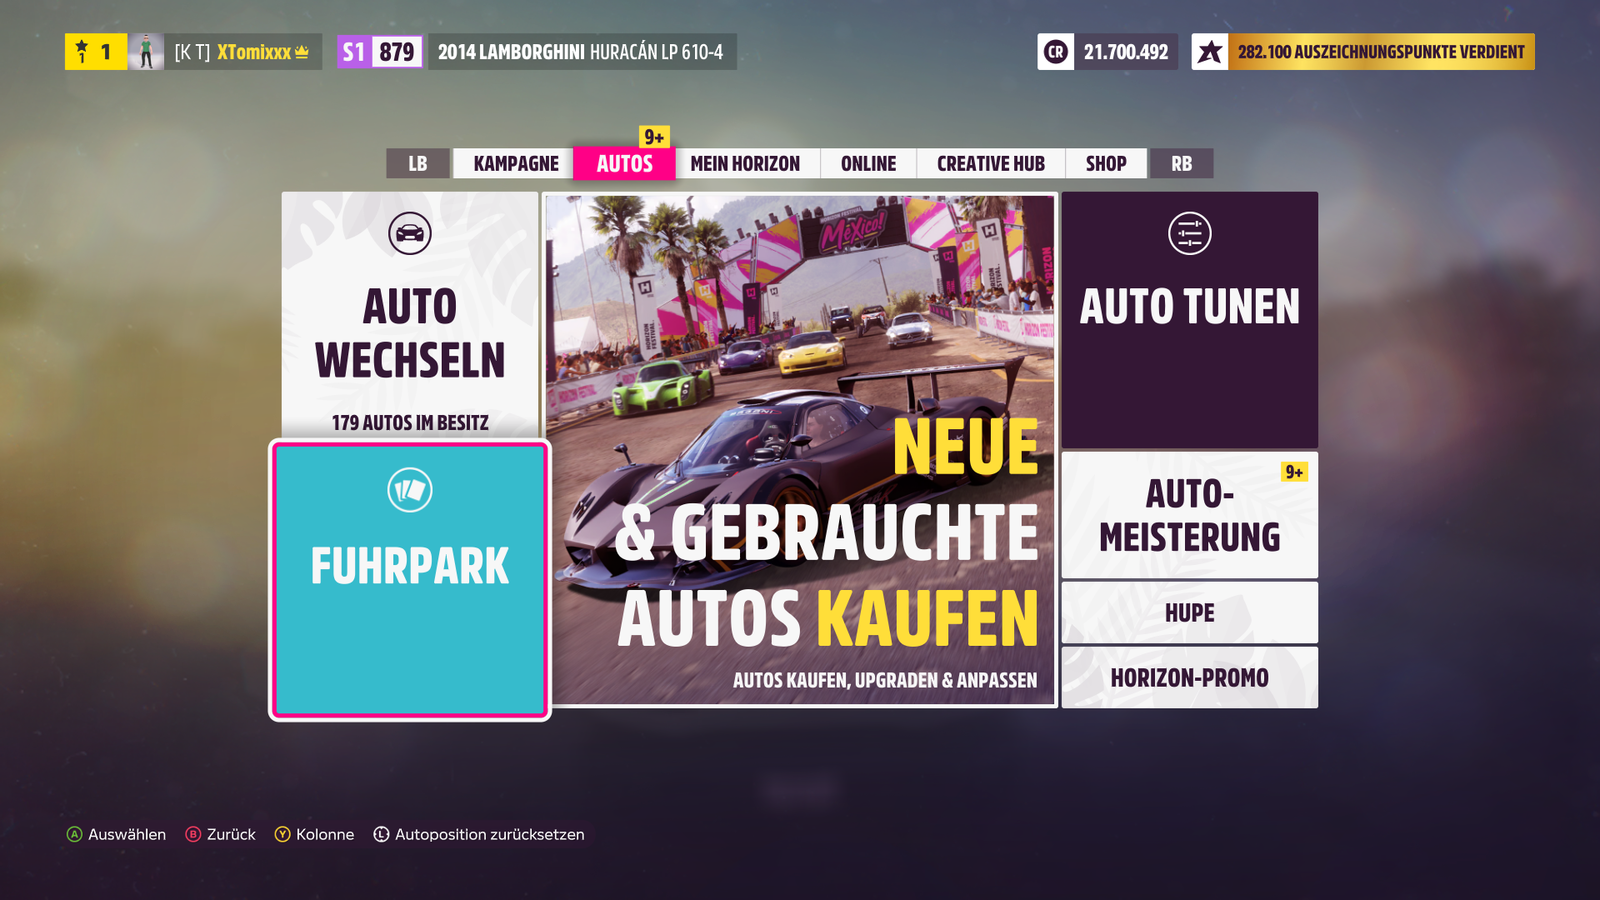Viewport: 1600px width, 900px height.
Task: Switch to the Mein Horizon tab
Action: click(745, 163)
